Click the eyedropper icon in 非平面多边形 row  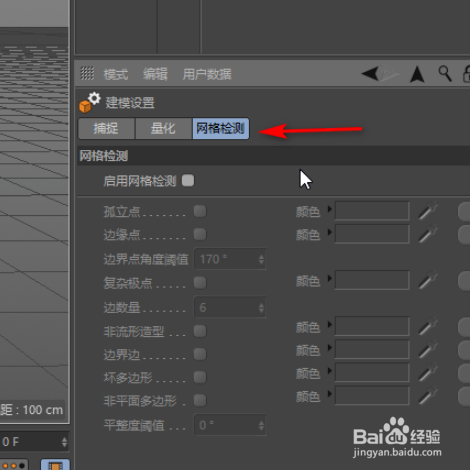click(x=428, y=395)
